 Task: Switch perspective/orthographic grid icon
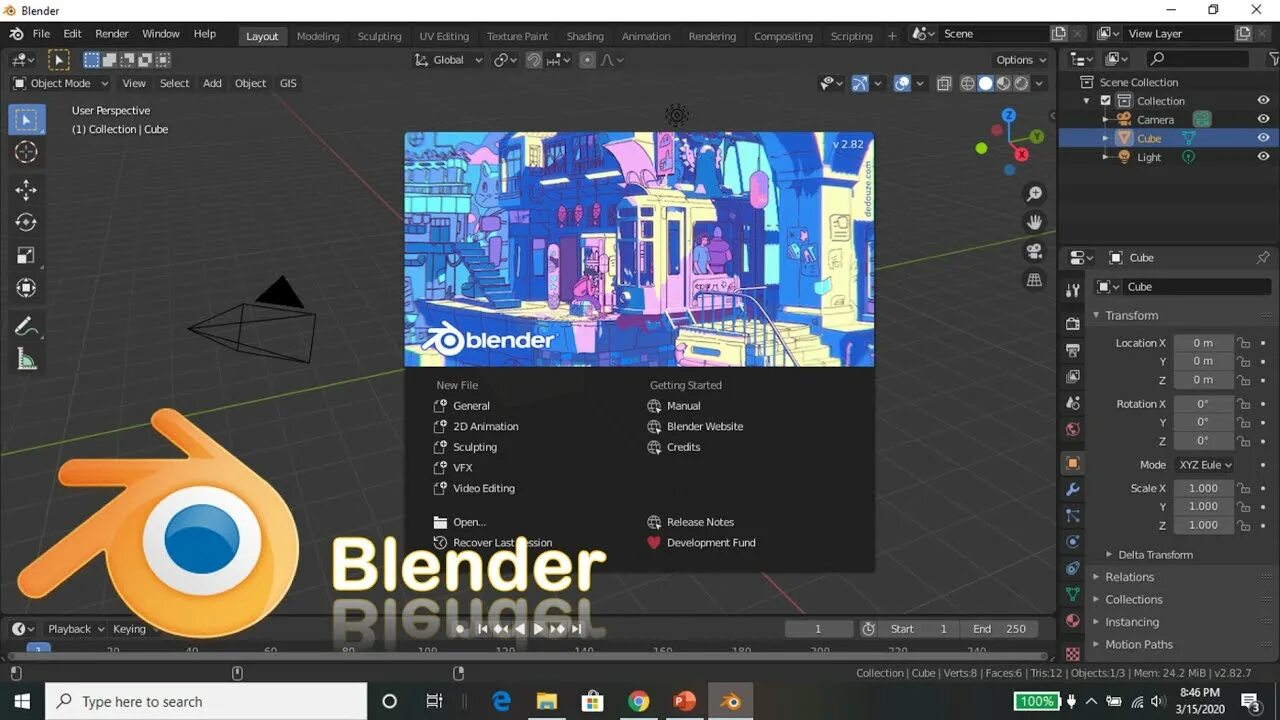(1035, 280)
